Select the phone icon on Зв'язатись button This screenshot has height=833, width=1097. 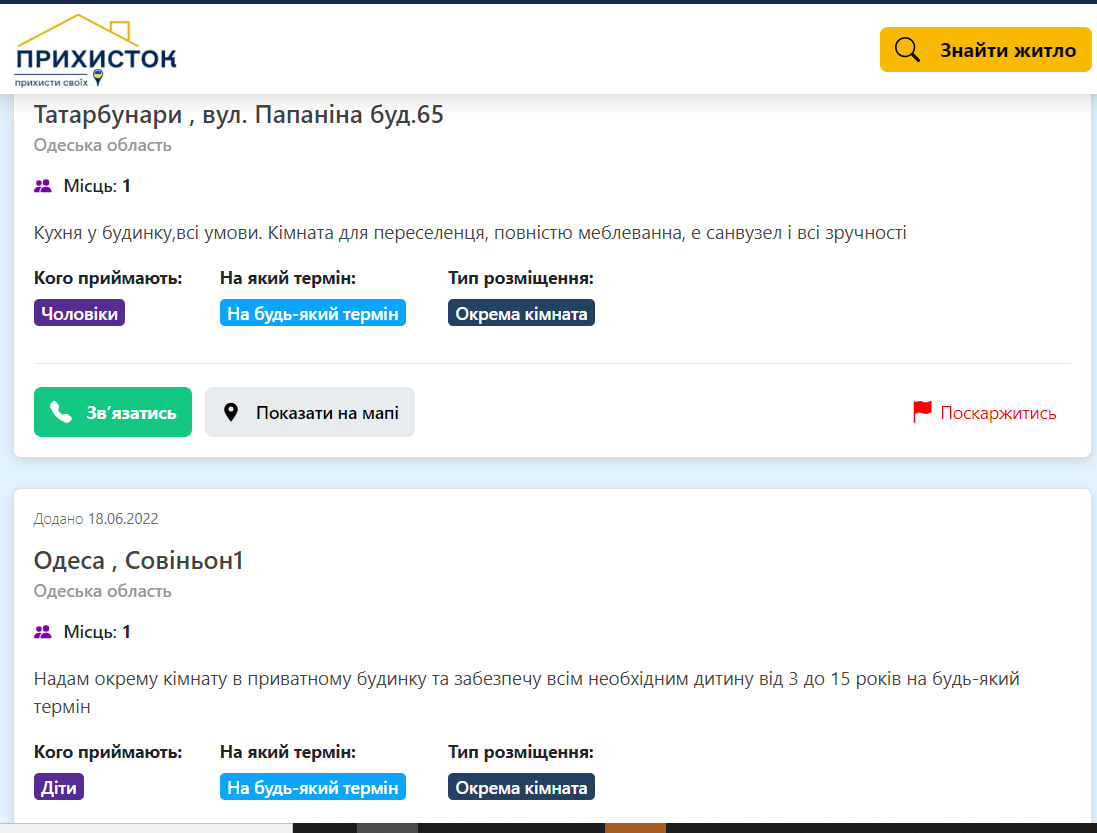[60, 411]
